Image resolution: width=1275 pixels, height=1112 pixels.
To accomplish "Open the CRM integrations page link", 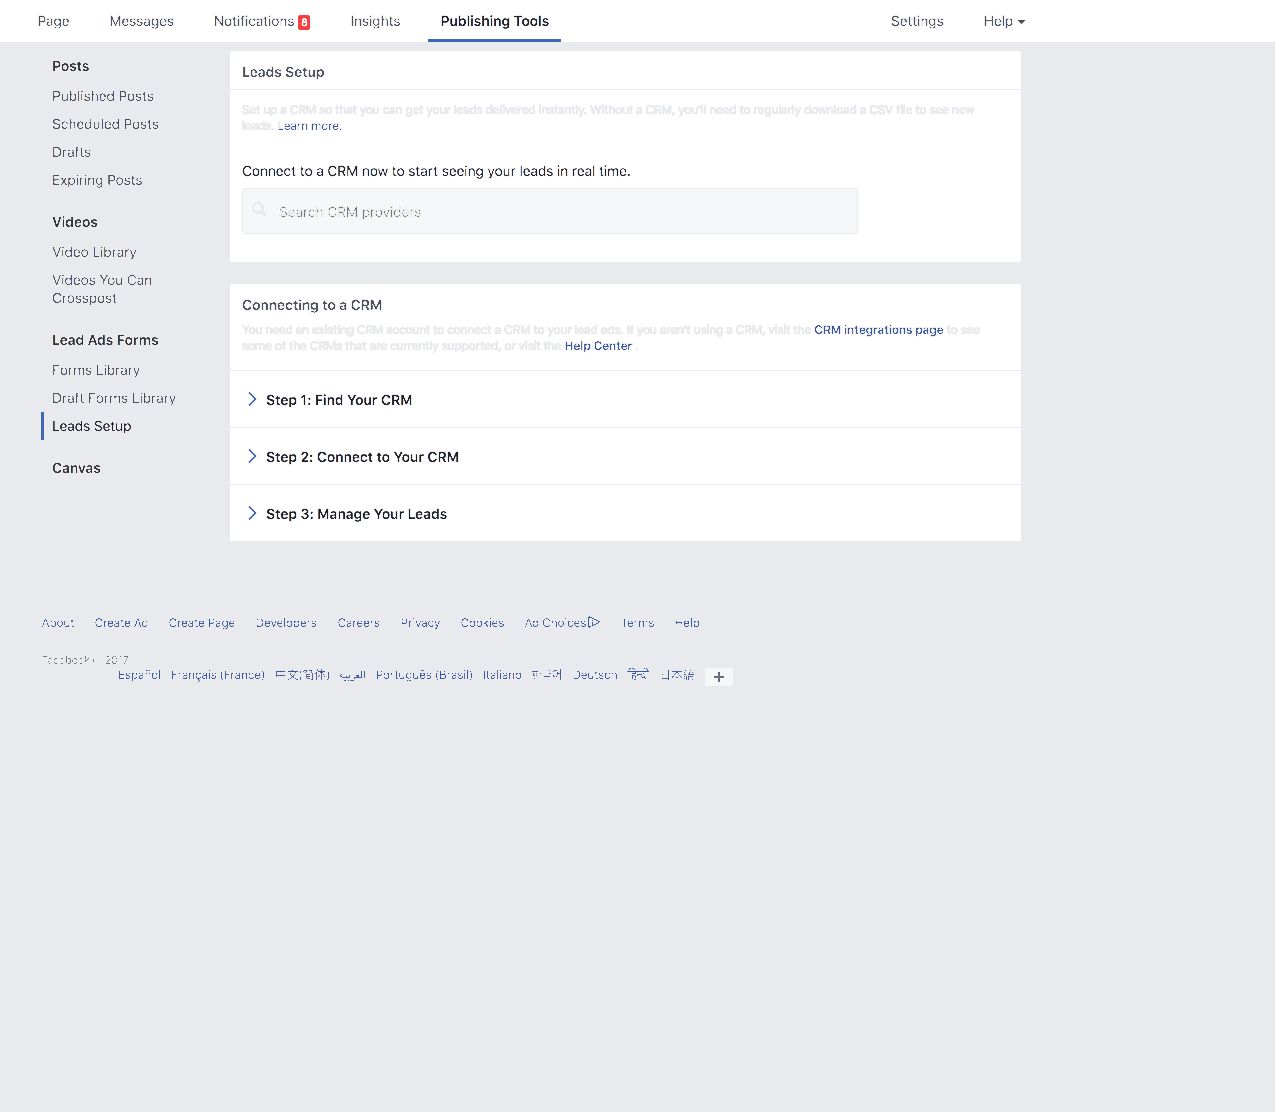I will coord(878,330).
